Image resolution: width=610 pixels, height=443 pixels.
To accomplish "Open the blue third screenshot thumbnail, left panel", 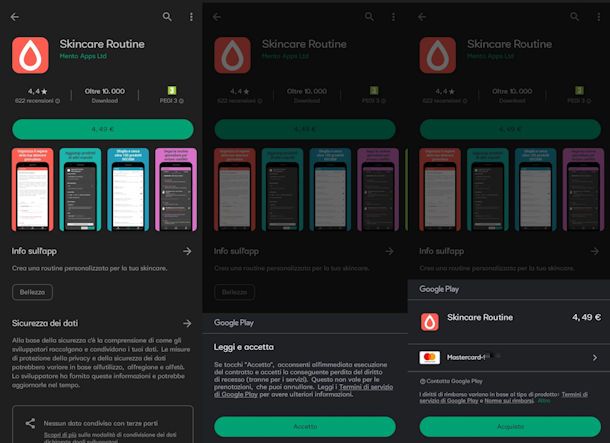I will click(128, 189).
